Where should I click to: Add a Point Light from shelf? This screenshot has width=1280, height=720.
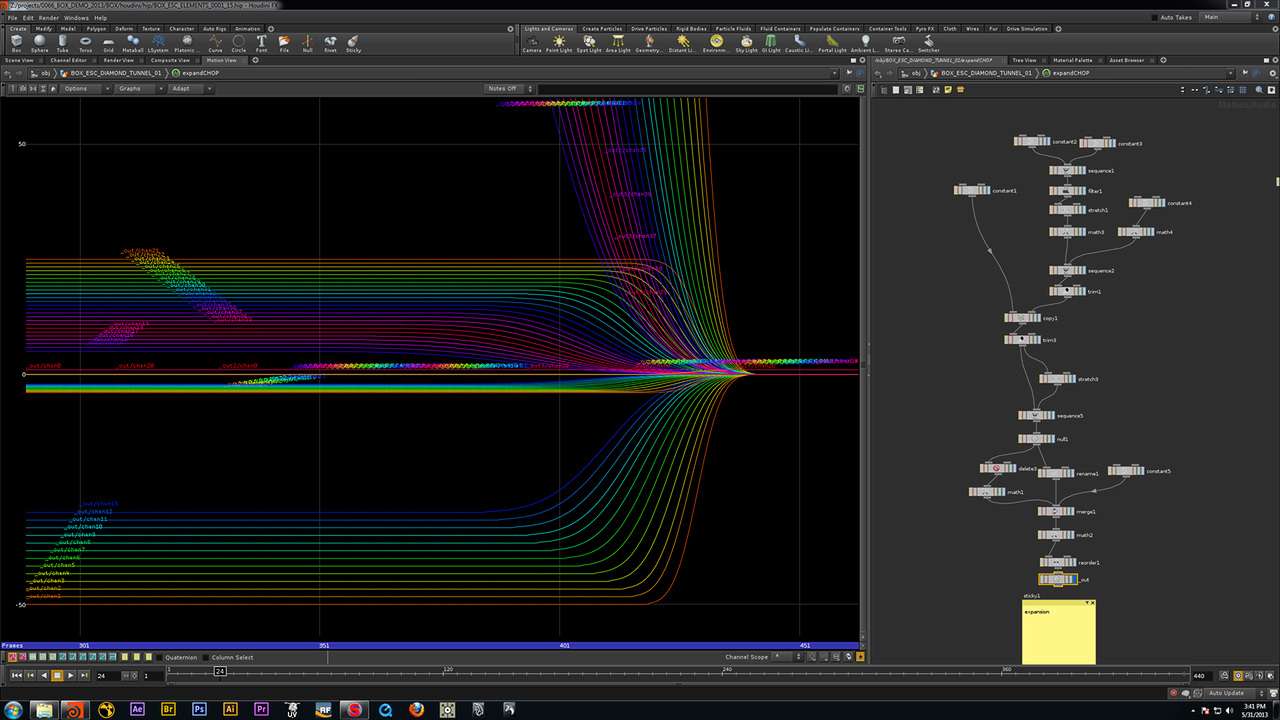pos(558,42)
